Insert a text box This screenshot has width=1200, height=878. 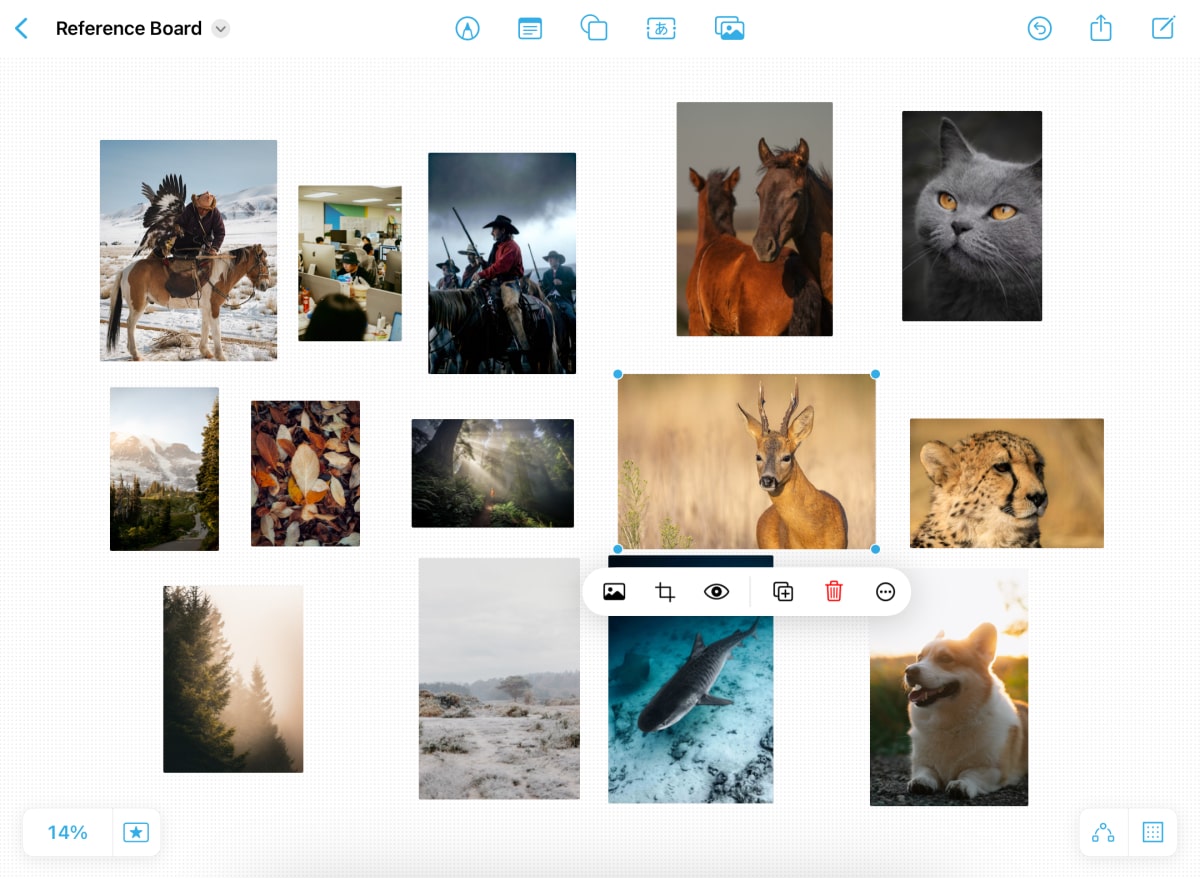pos(661,29)
